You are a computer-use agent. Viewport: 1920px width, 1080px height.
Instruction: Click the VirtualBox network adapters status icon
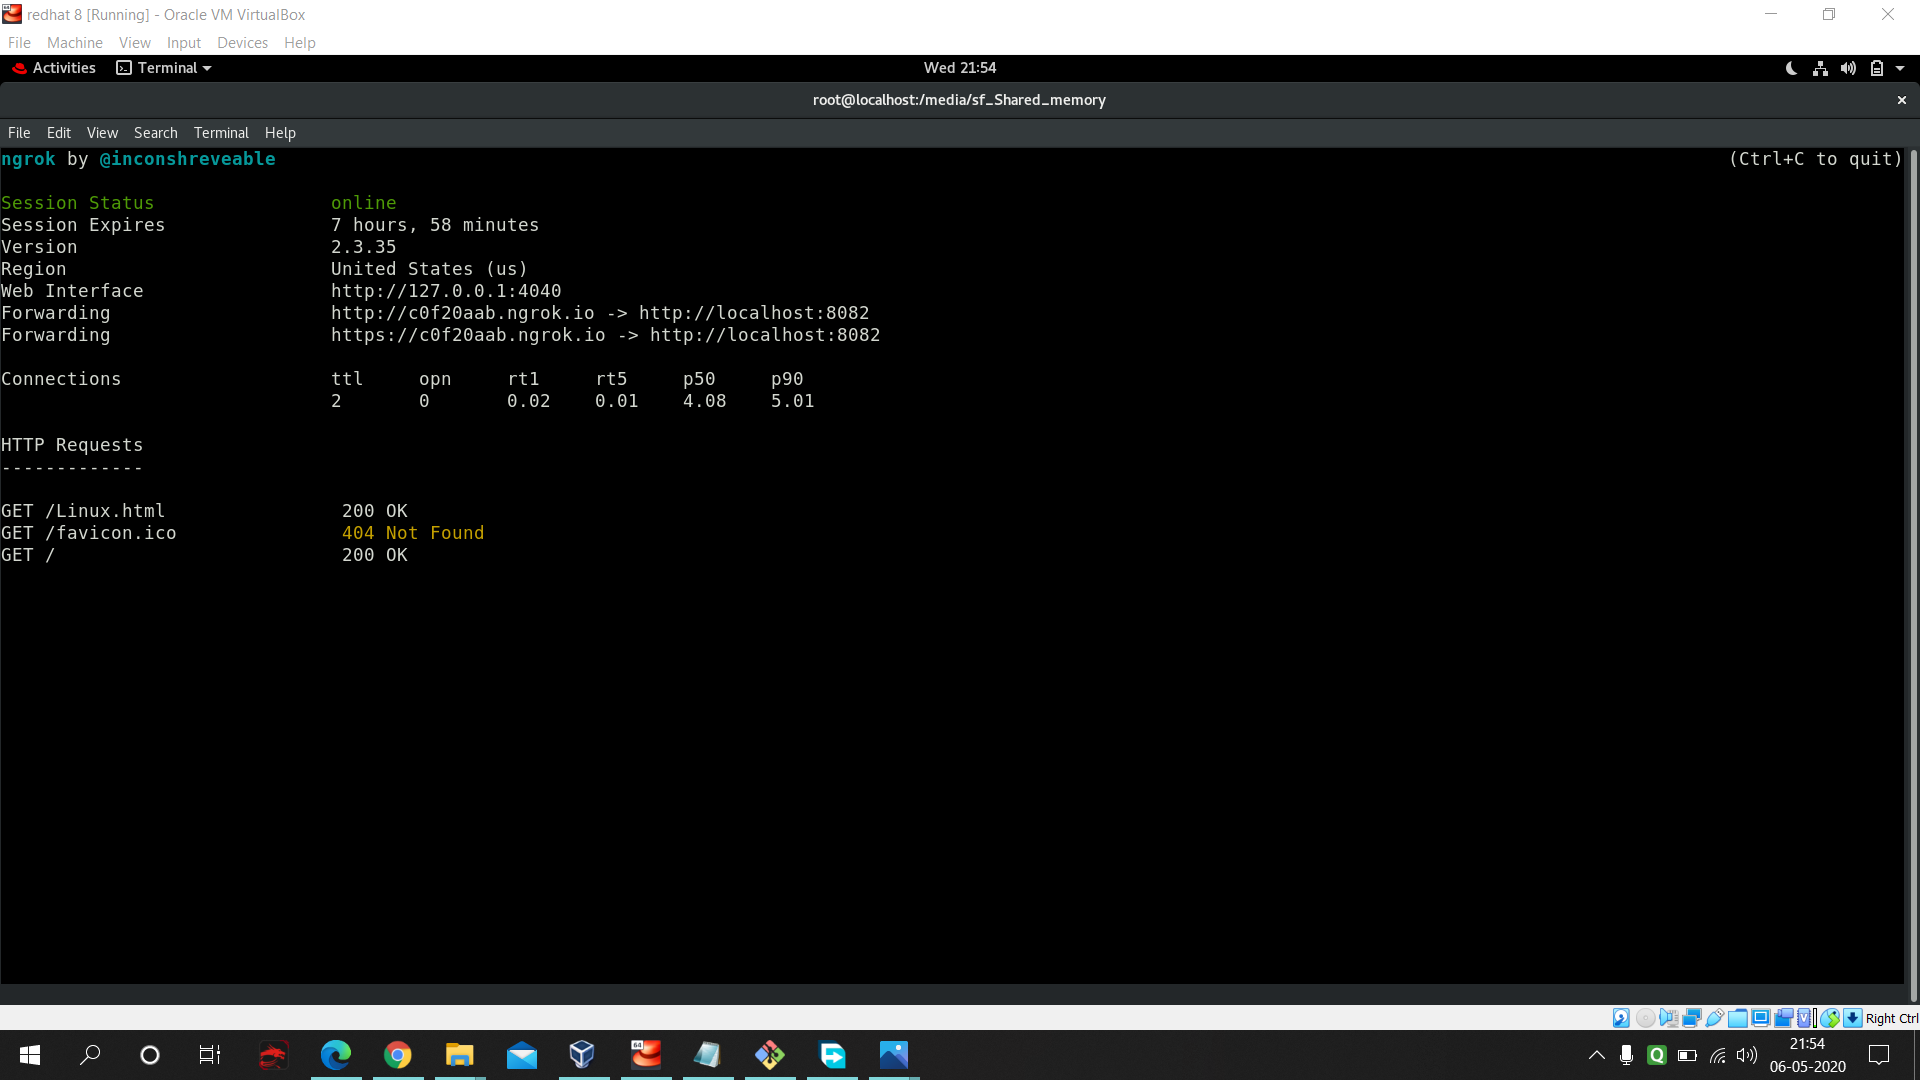[x=1692, y=1018]
